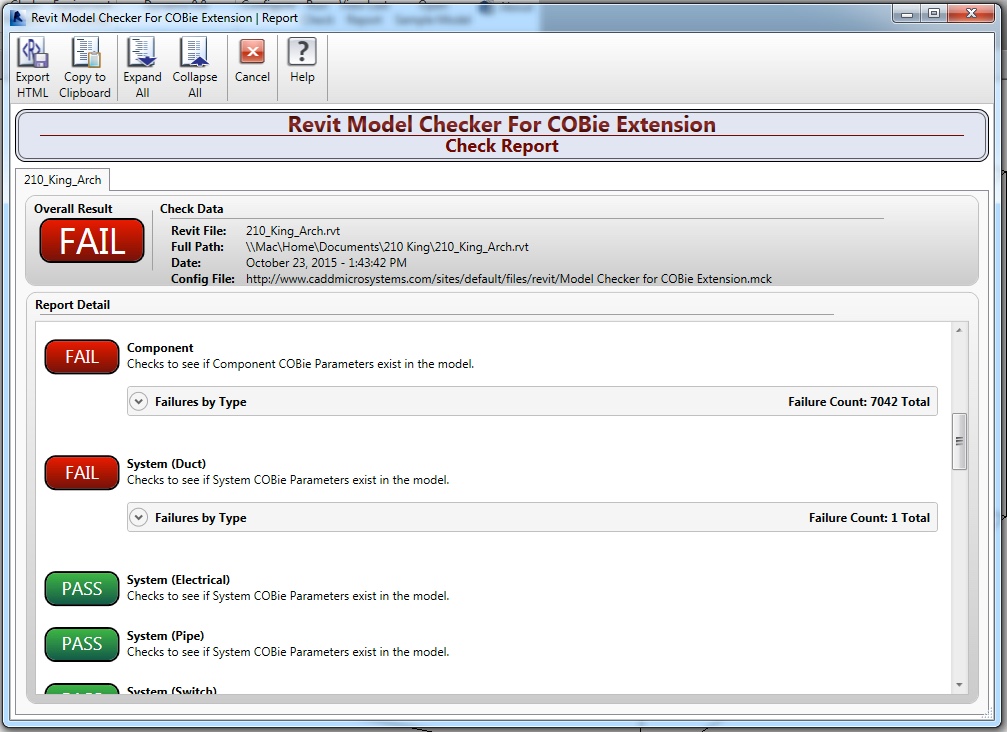Expand Failures by Type under System (Duct)
The width and height of the screenshot is (1007, 732).
point(139,517)
